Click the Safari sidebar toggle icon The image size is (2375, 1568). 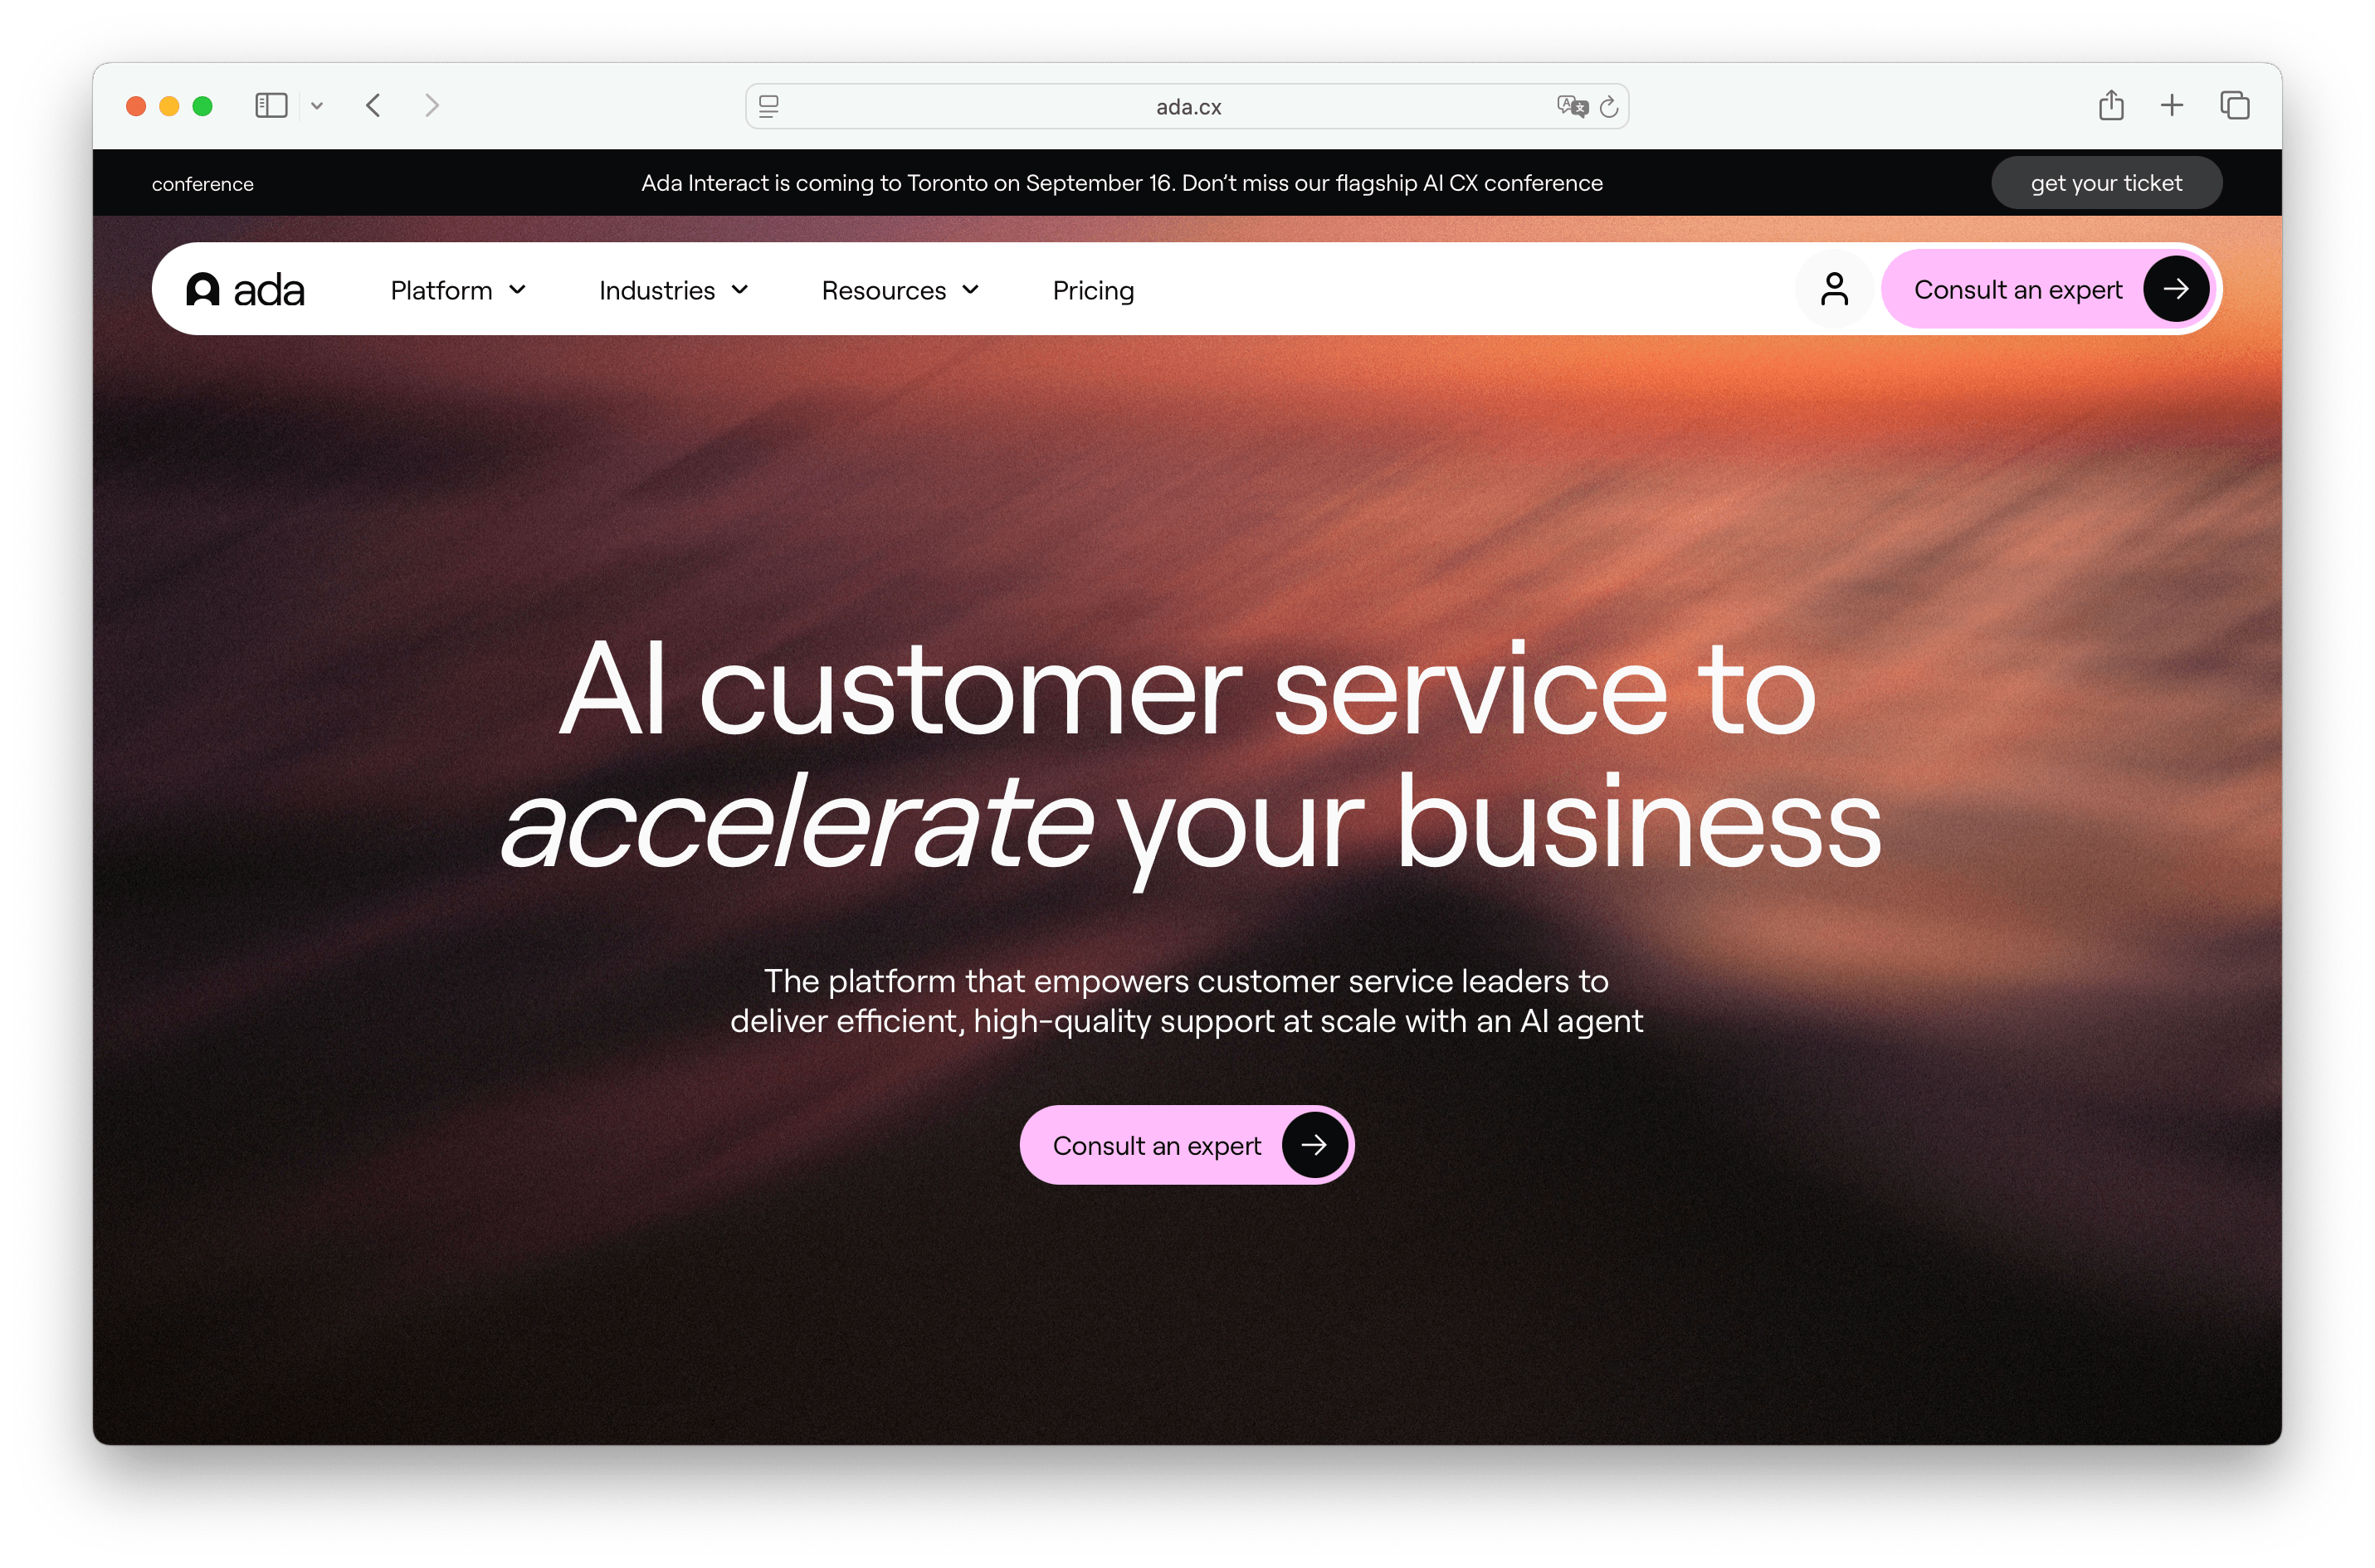click(271, 105)
